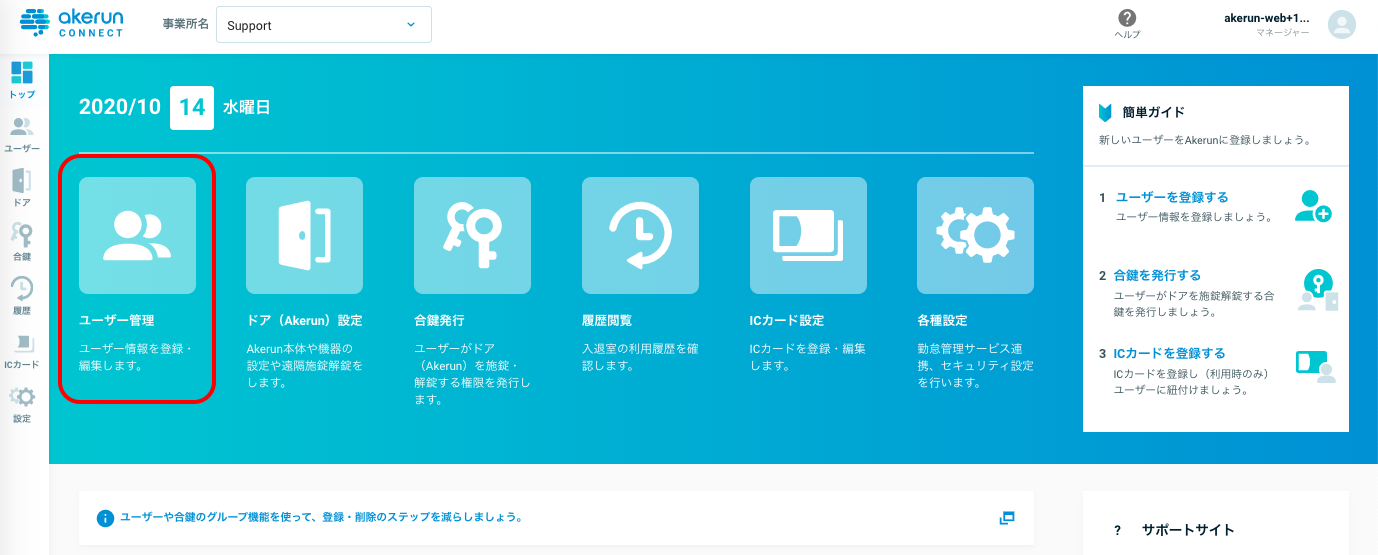The width and height of the screenshot is (1378, 555).
Task: Open the ICカード設定 card tile
Action: [808, 236]
